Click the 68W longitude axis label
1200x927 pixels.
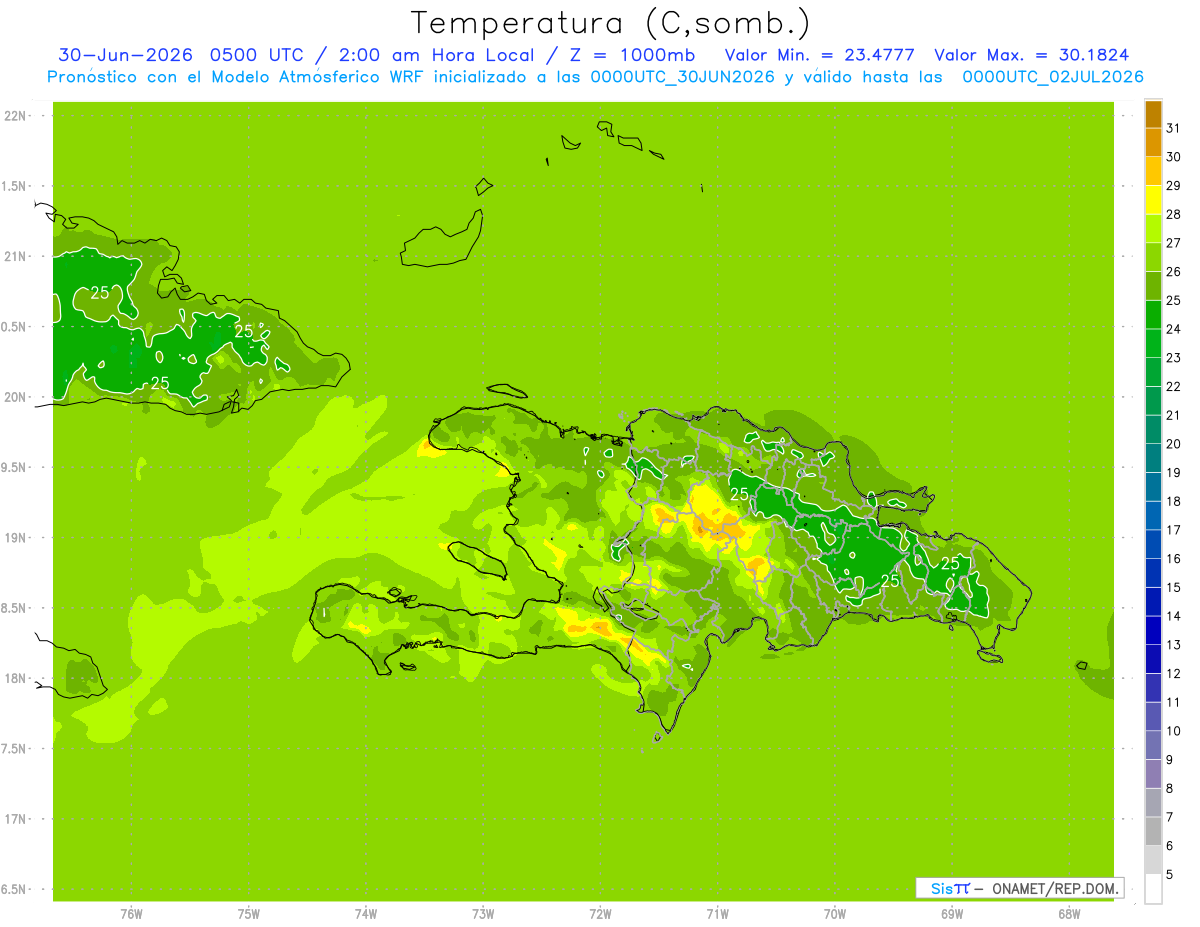[1069, 913]
